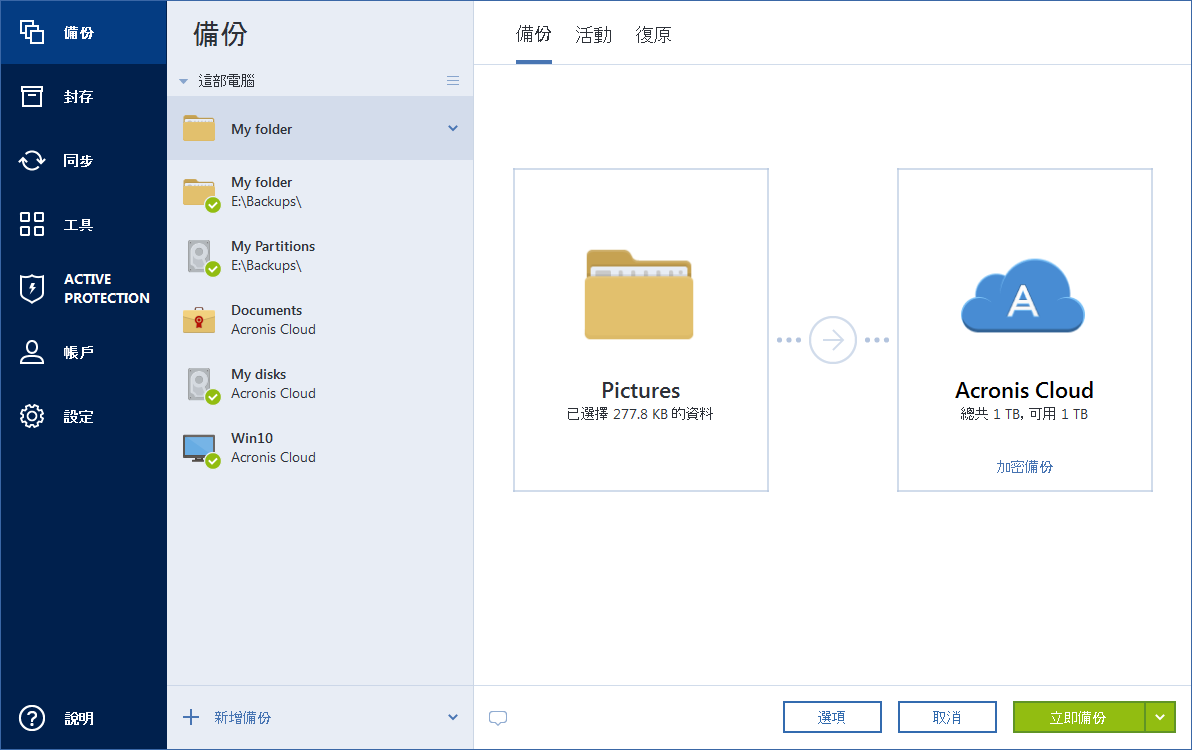
Task: Click the Documents briefcase icon
Action: click(199, 320)
